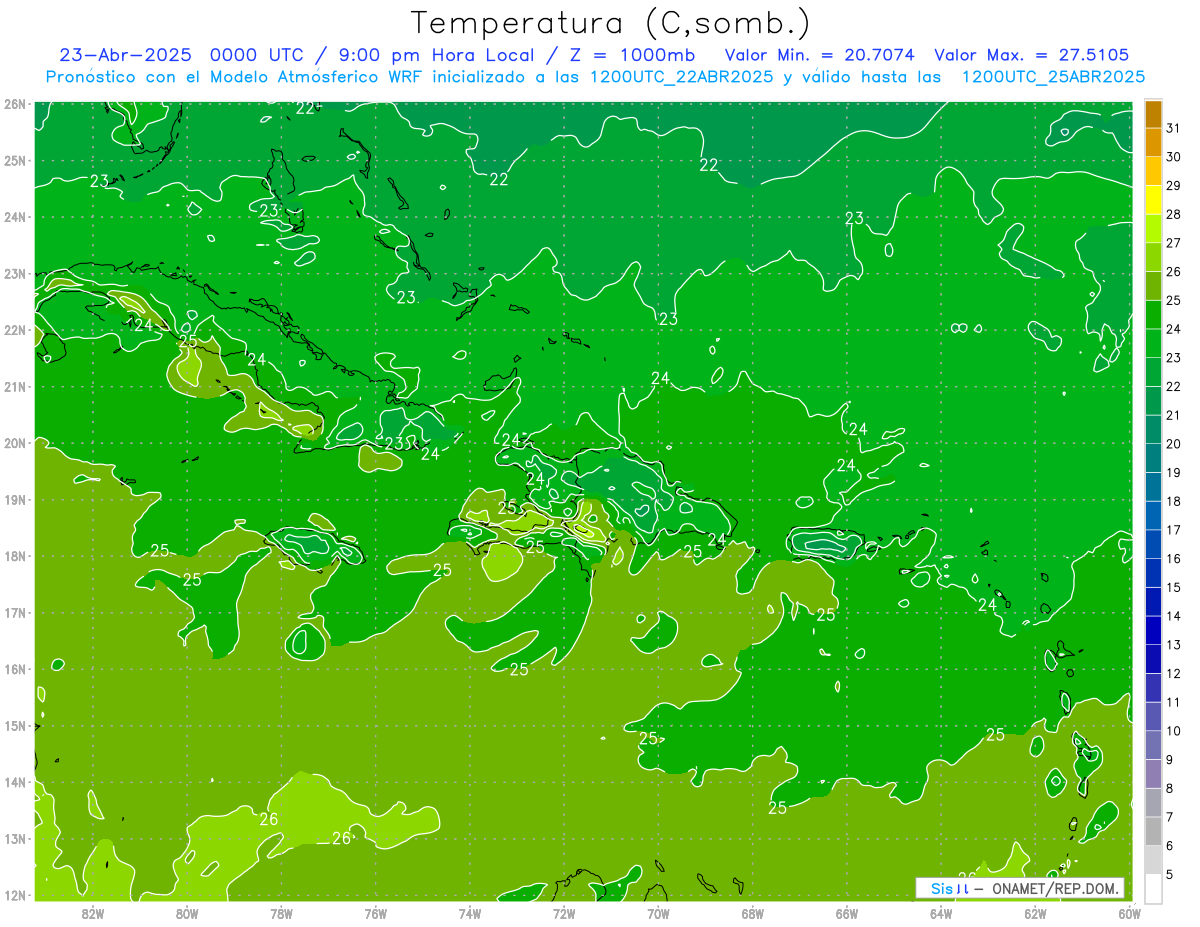Click the 19 label on the color scale
Viewport: 1200px width, 927px height.
pyautogui.click(x=1174, y=472)
